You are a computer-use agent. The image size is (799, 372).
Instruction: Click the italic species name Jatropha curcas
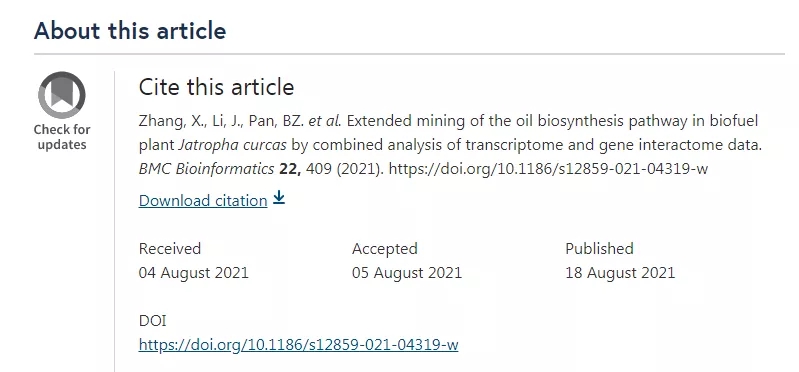coord(232,145)
